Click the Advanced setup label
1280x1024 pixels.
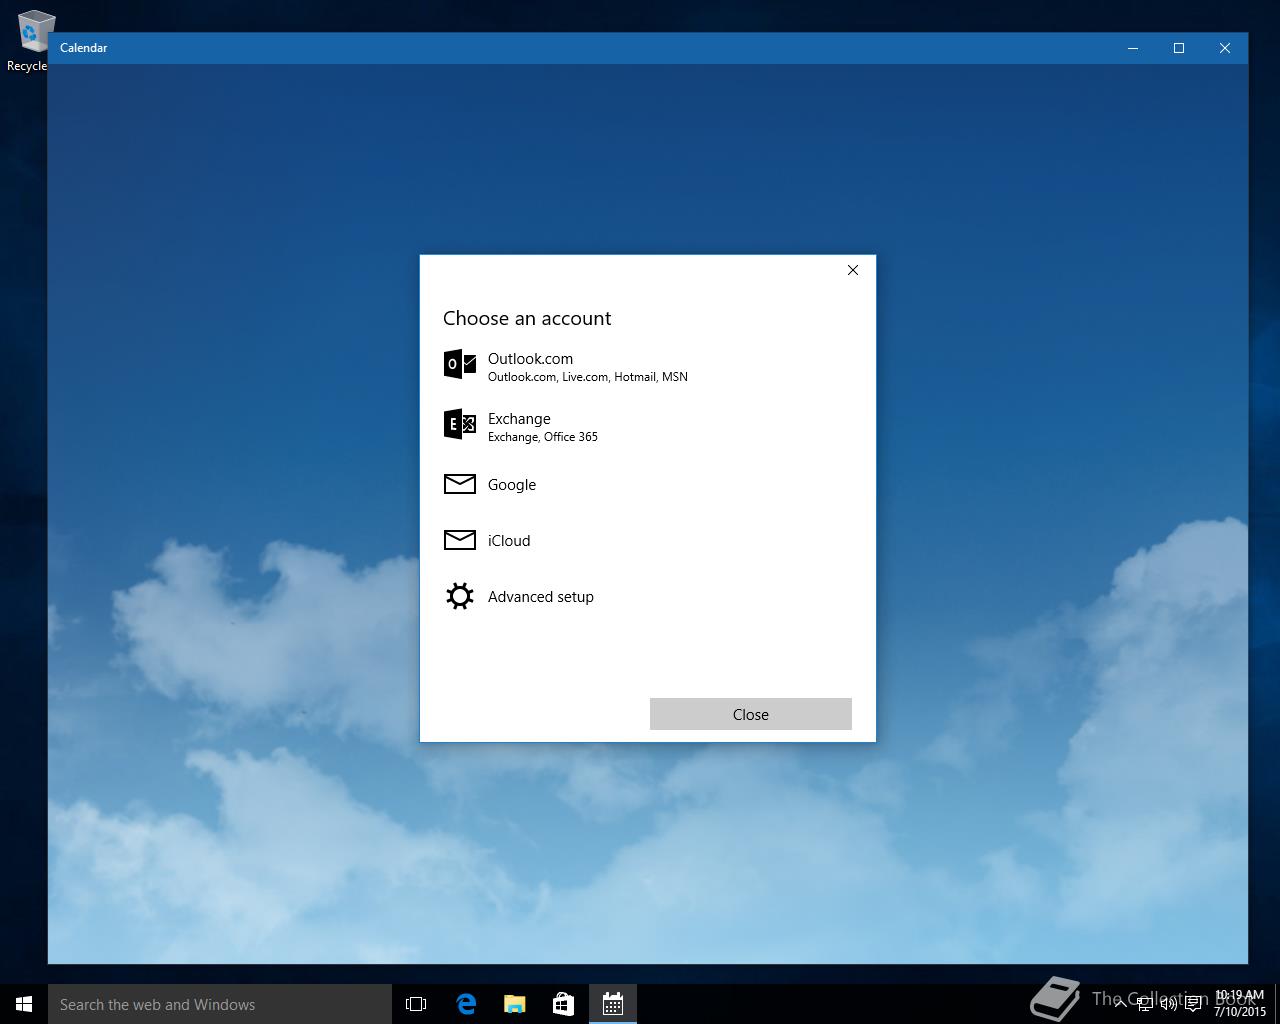(541, 597)
